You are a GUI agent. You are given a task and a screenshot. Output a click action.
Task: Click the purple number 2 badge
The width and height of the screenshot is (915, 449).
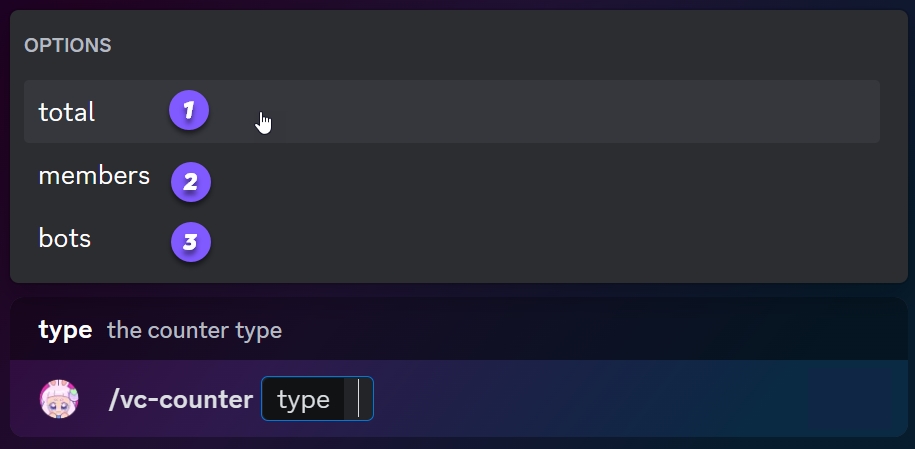(191, 182)
